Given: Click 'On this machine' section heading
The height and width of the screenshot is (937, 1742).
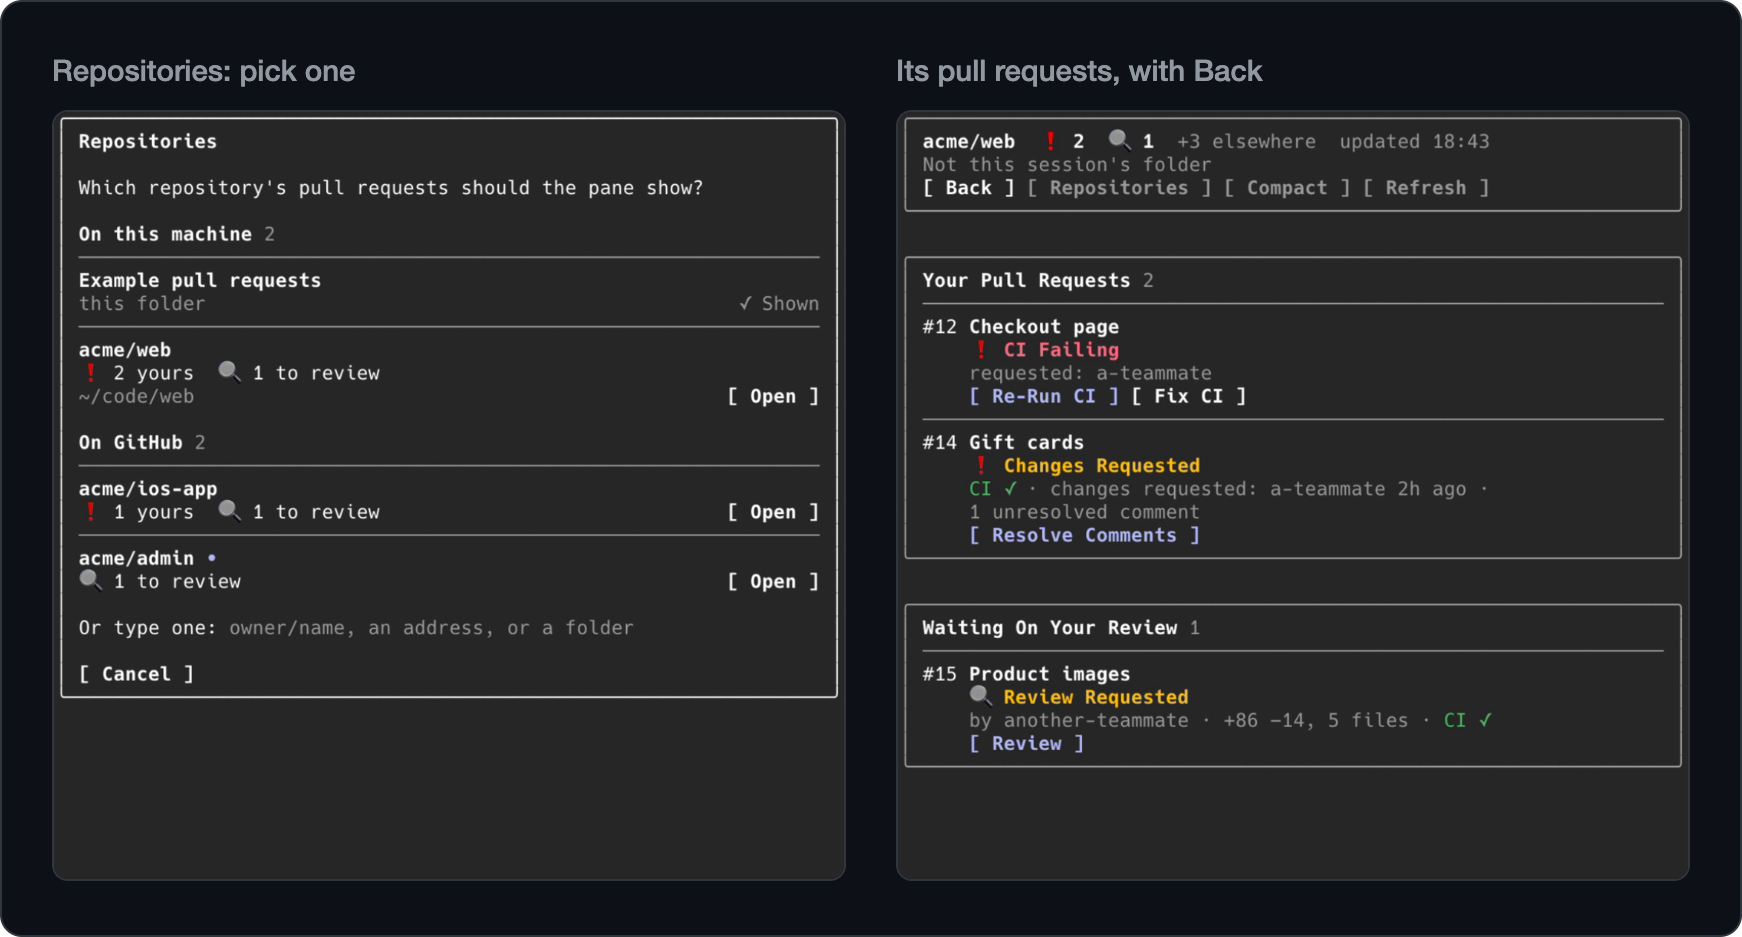Looking at the screenshot, I should (x=165, y=234).
